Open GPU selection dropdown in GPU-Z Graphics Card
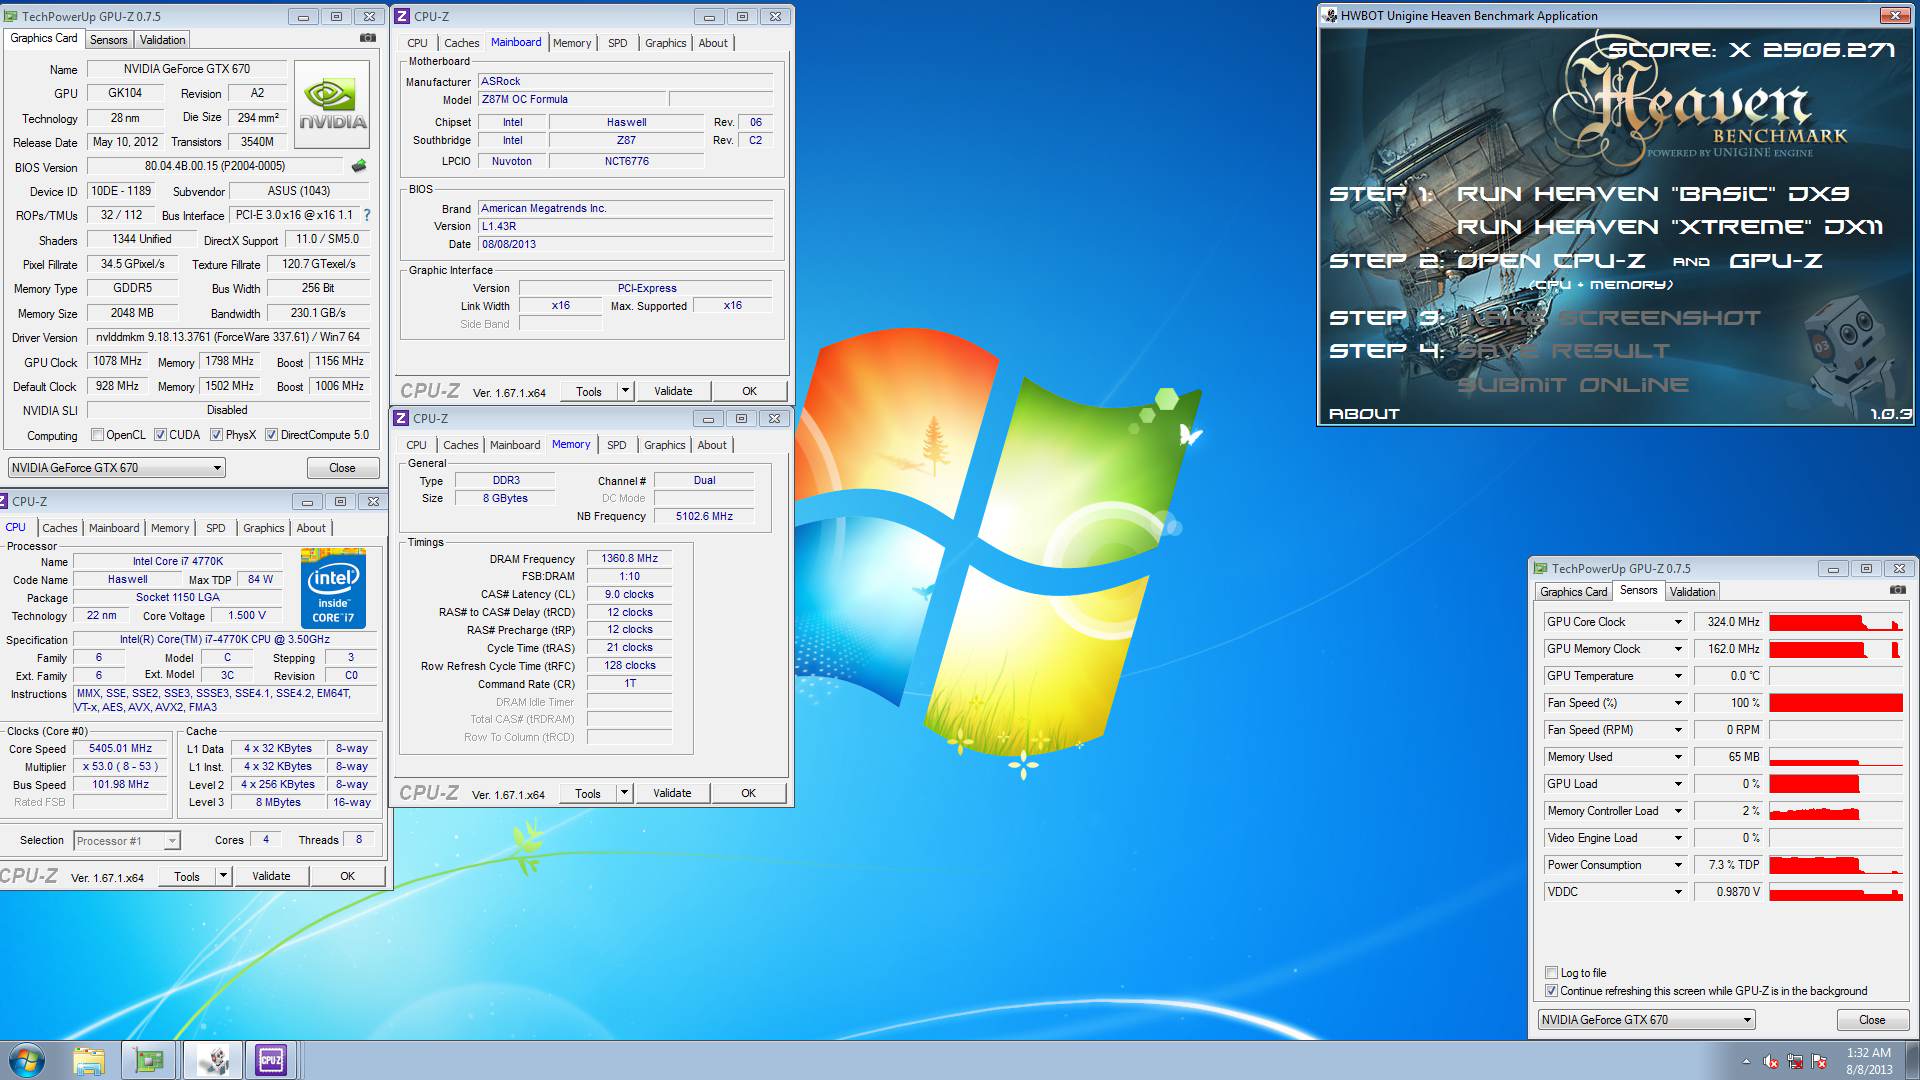The image size is (1920, 1080). (x=117, y=468)
